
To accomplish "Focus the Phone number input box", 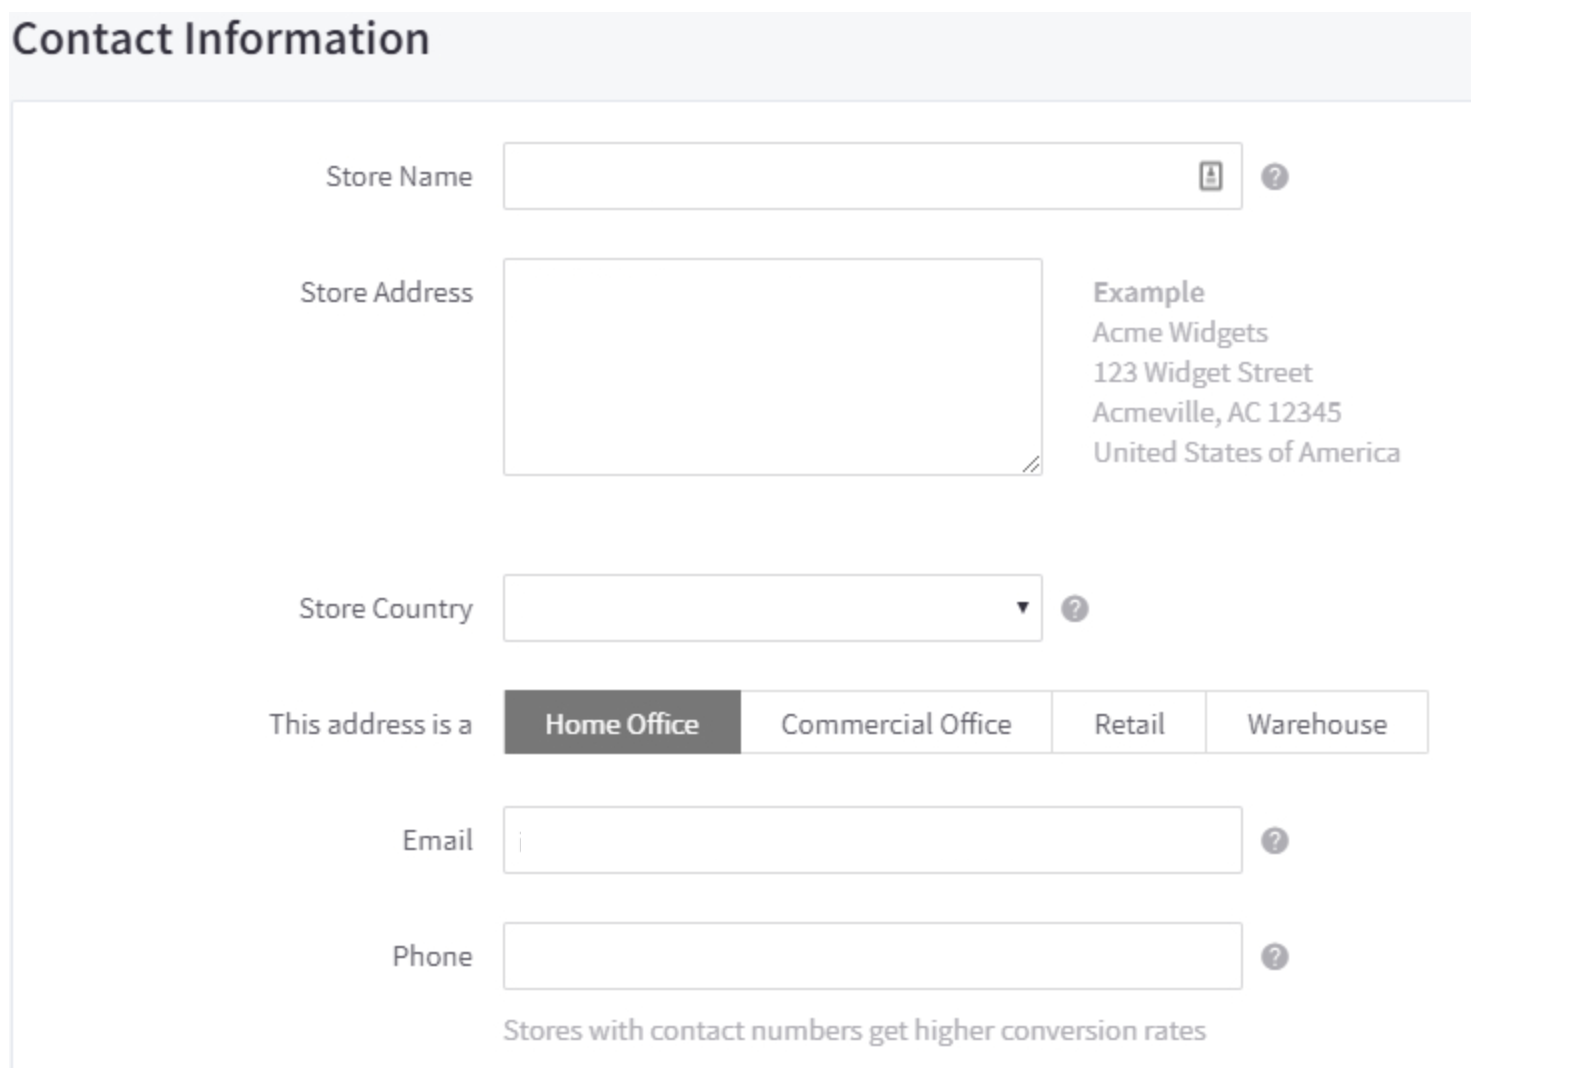I will tap(872, 957).
